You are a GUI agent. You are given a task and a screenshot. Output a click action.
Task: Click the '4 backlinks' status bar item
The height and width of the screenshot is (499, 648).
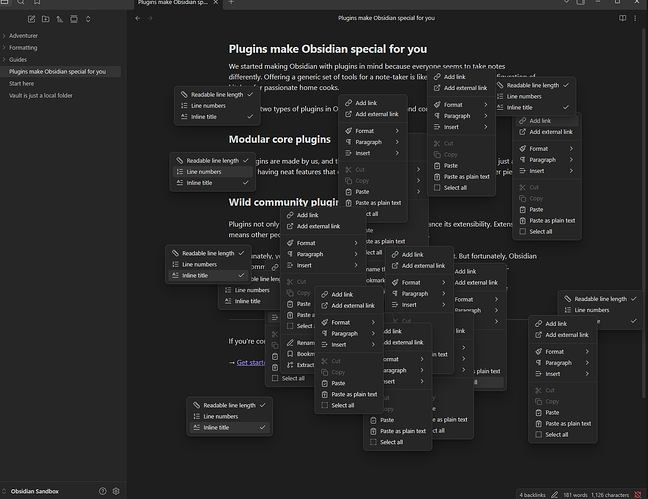(x=533, y=494)
